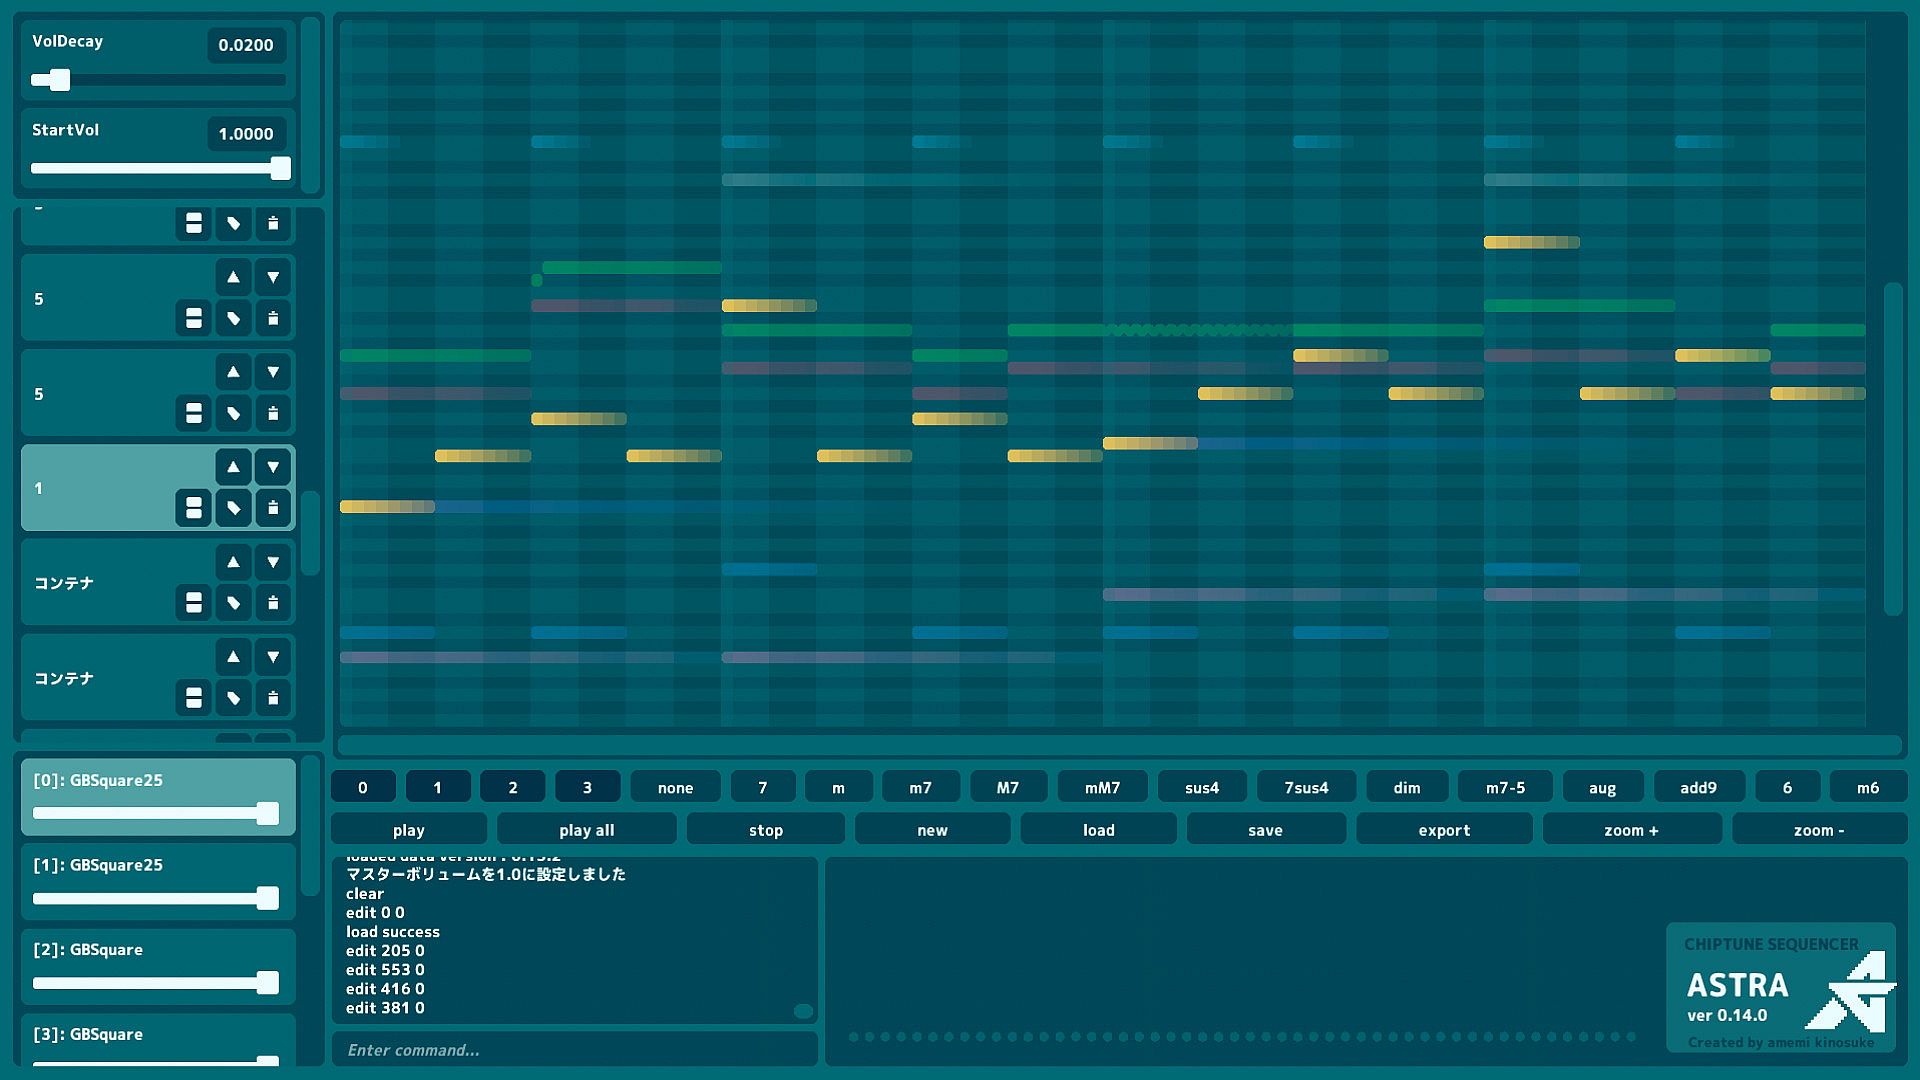Duplicate the selected container named 1
The width and height of the screenshot is (1920, 1080).
click(x=194, y=508)
